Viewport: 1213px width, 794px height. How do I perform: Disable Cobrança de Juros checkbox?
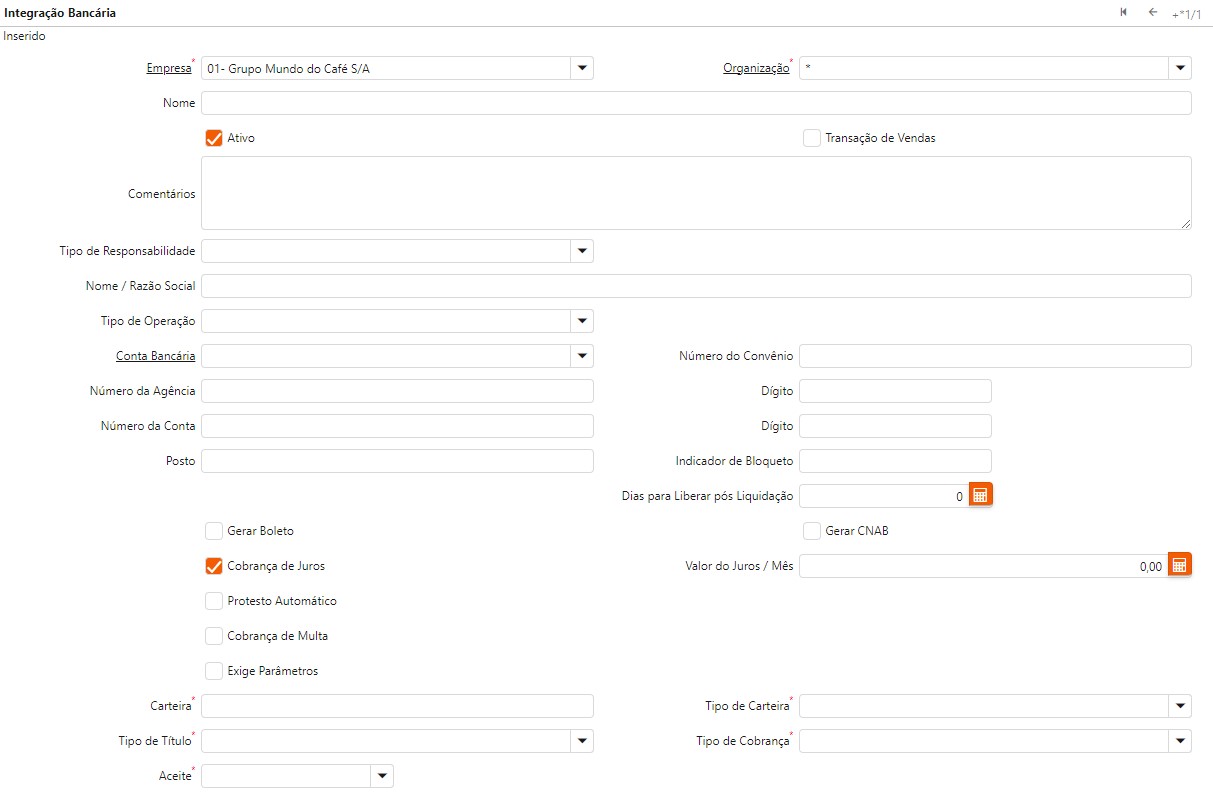[x=213, y=566]
